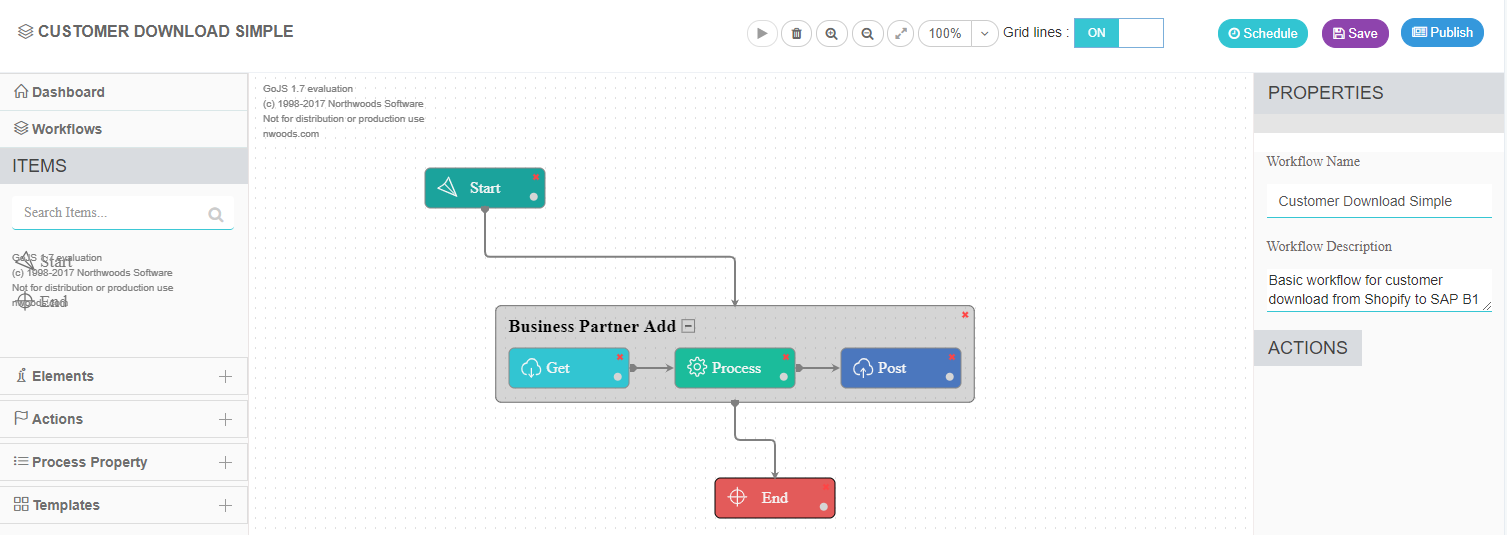
Task: Delete the Business Partner Add group via red x
Action: click(x=965, y=315)
